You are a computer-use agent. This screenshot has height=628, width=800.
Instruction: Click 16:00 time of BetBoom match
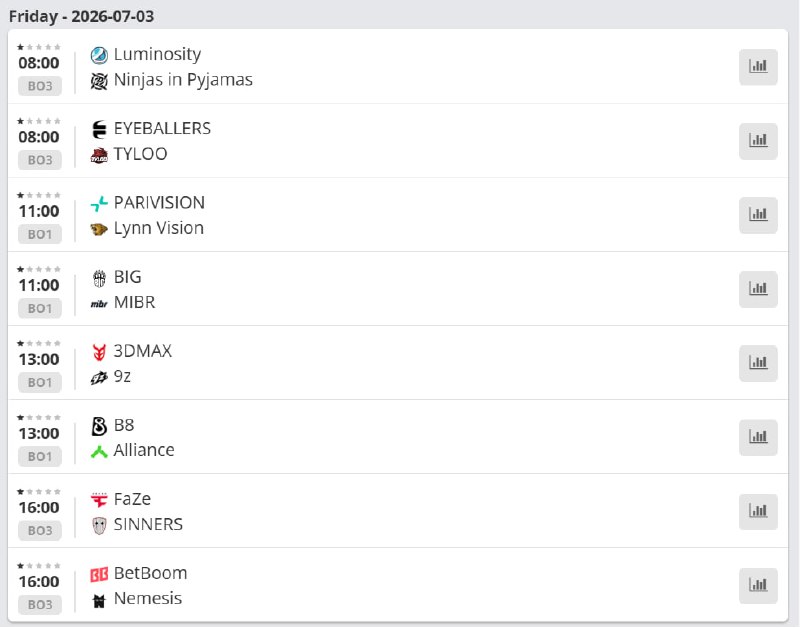tap(39, 582)
